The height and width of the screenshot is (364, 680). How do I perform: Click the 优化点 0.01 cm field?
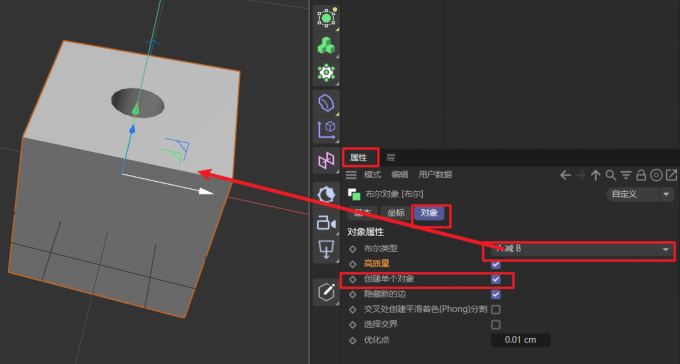click(520, 340)
